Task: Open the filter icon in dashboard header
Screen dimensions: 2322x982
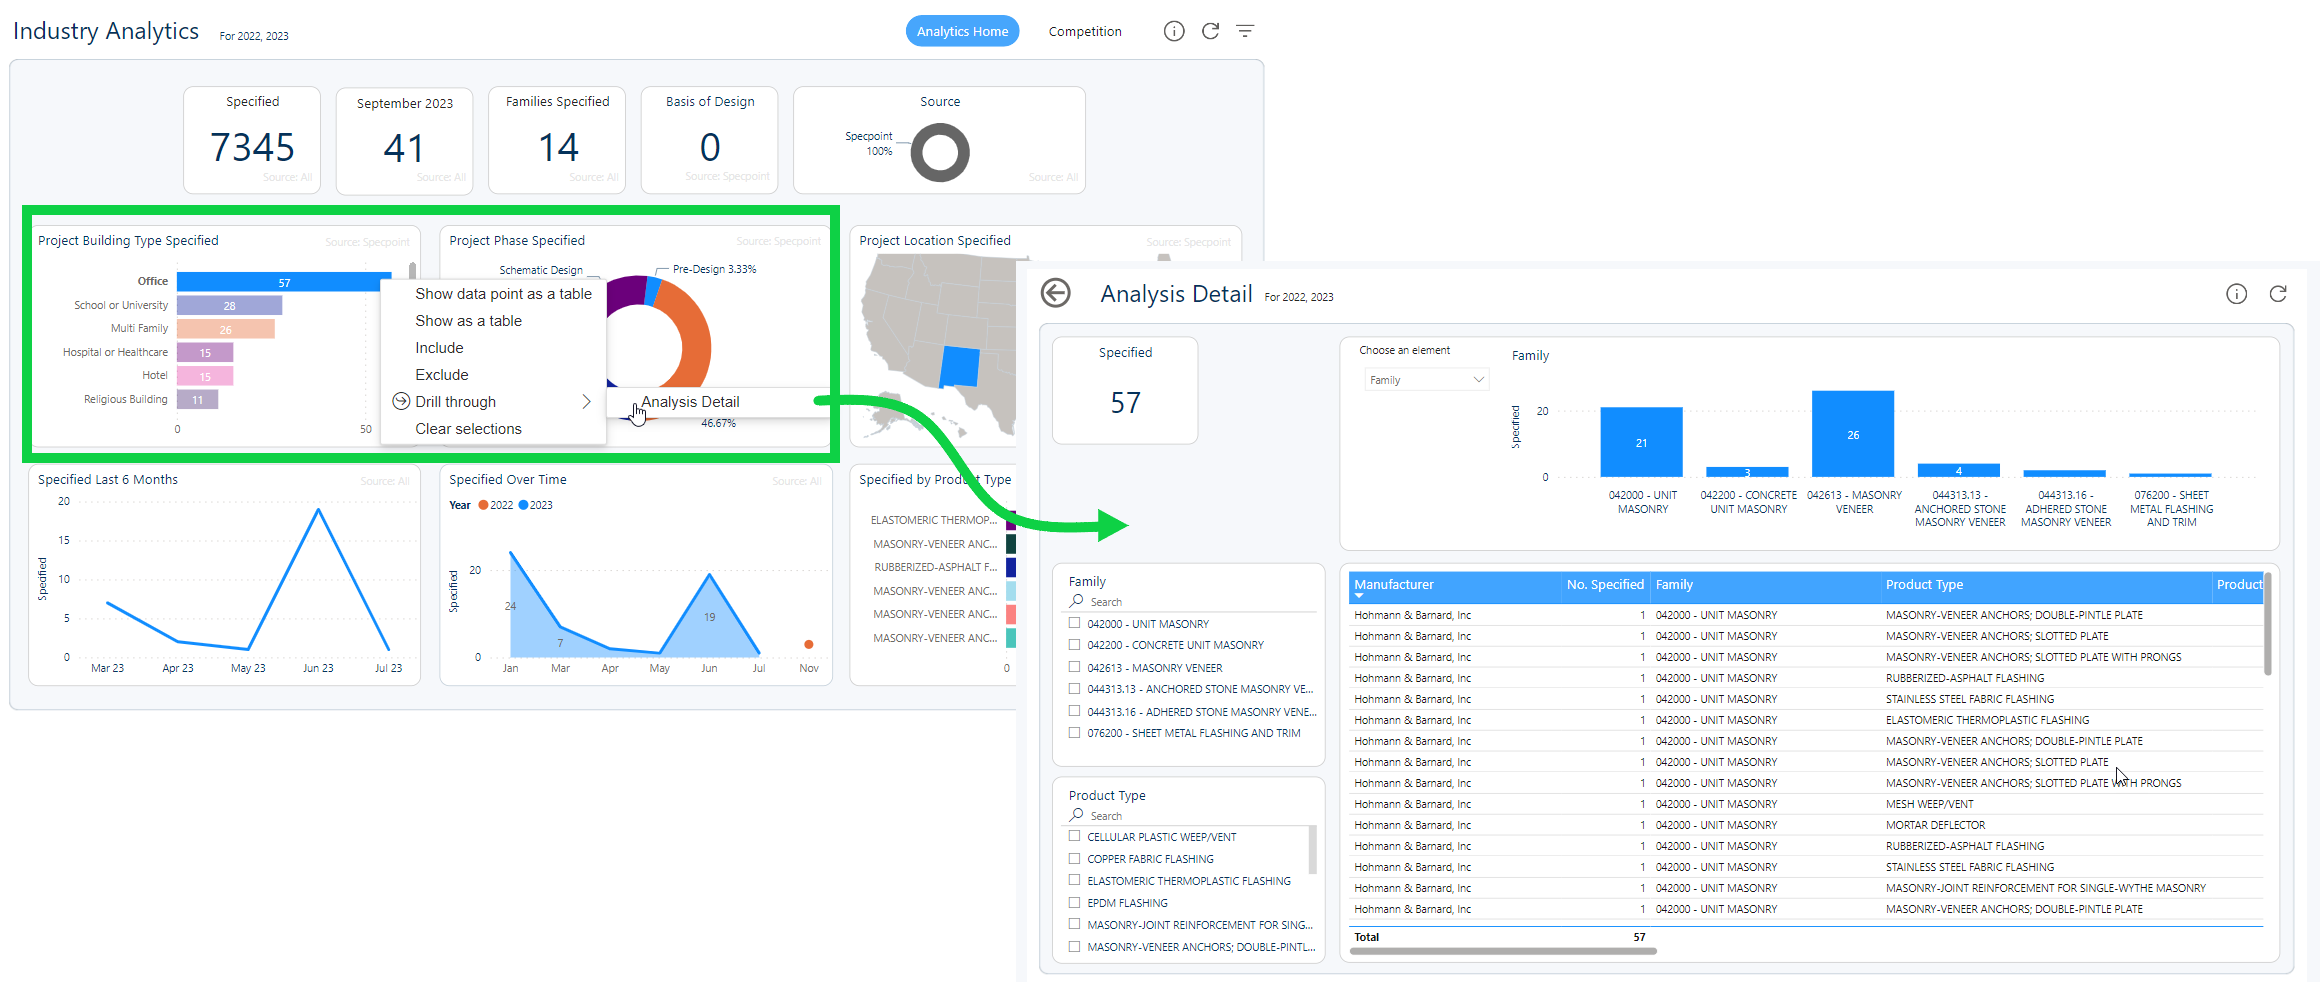Action: (x=1245, y=31)
